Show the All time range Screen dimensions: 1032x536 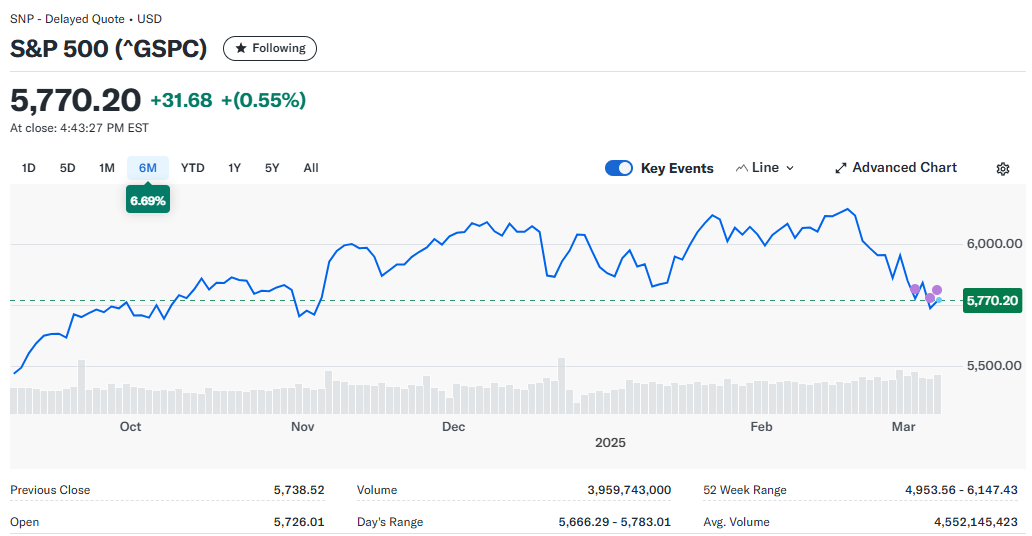point(311,168)
